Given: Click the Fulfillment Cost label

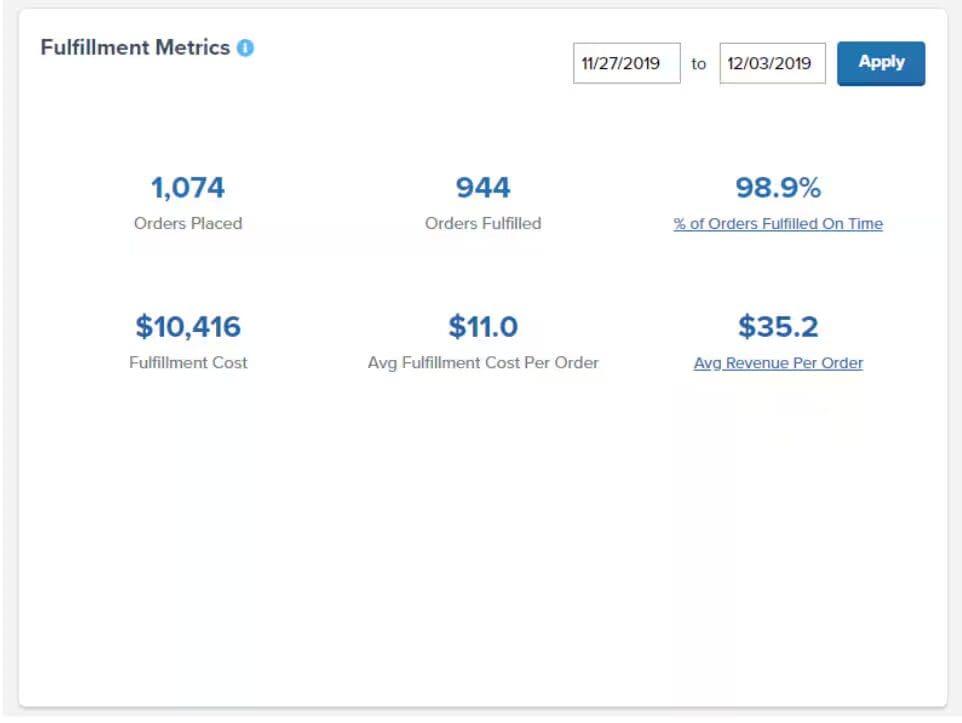Looking at the screenshot, I should tap(188, 363).
